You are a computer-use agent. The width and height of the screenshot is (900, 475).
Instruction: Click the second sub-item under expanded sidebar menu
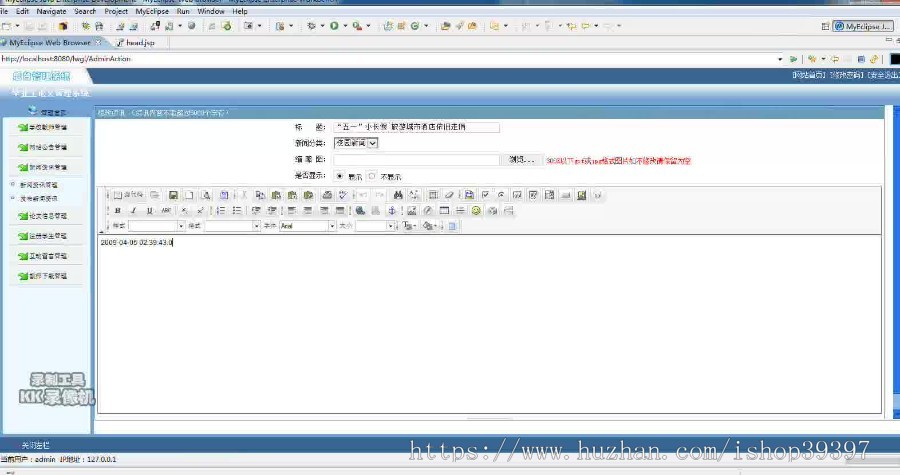(x=38, y=198)
